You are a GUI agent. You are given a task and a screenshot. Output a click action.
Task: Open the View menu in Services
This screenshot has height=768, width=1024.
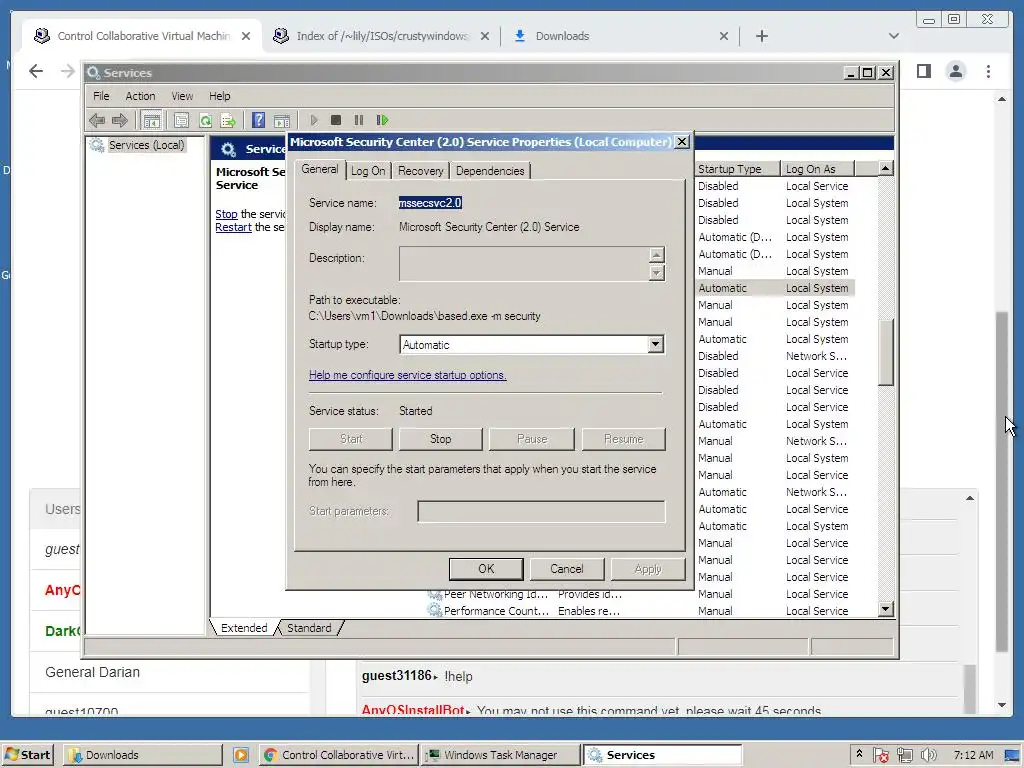(182, 96)
